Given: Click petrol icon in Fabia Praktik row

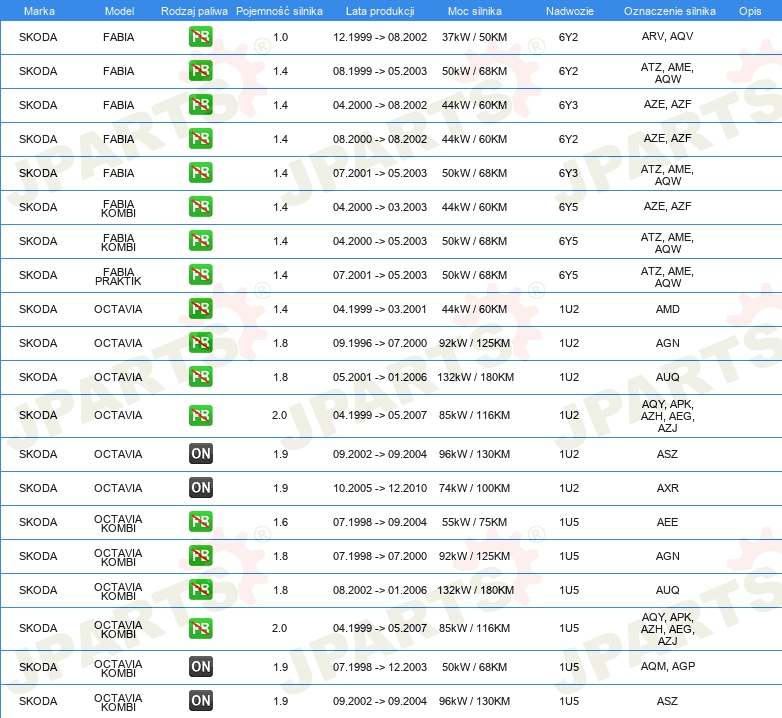Looking at the screenshot, I should pos(200,274).
